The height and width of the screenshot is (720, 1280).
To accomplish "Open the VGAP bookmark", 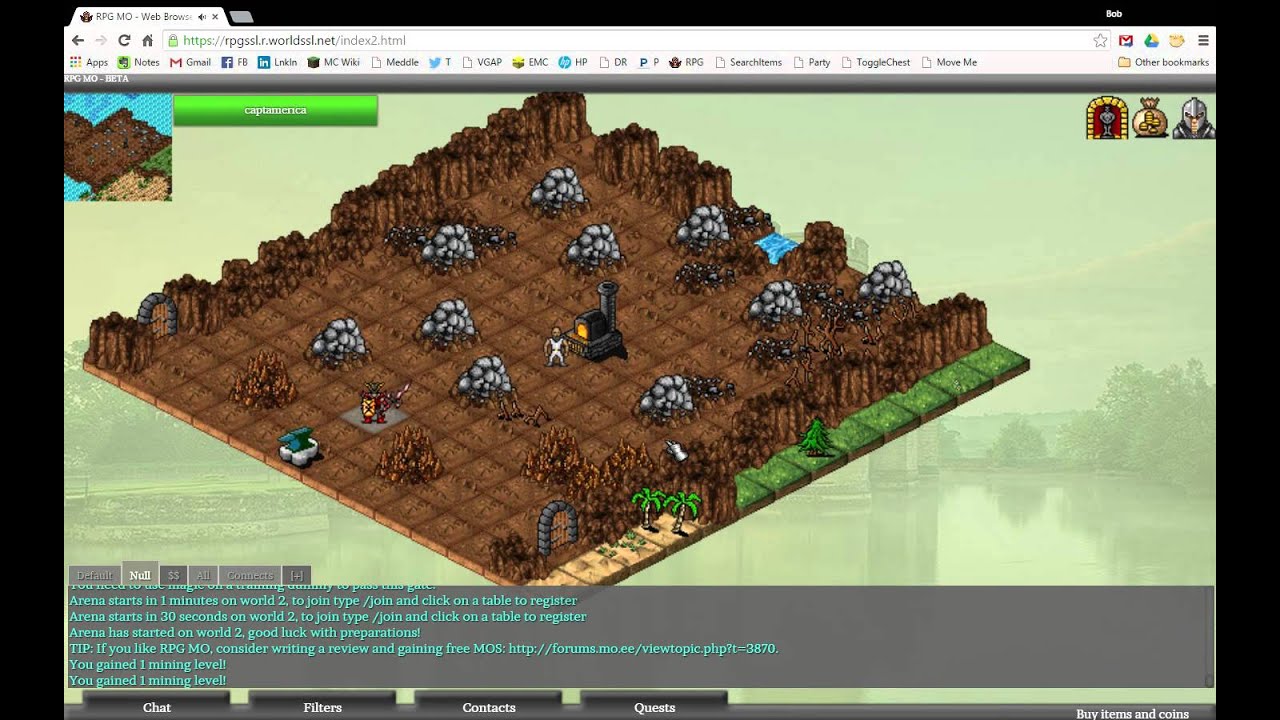I will 481,62.
